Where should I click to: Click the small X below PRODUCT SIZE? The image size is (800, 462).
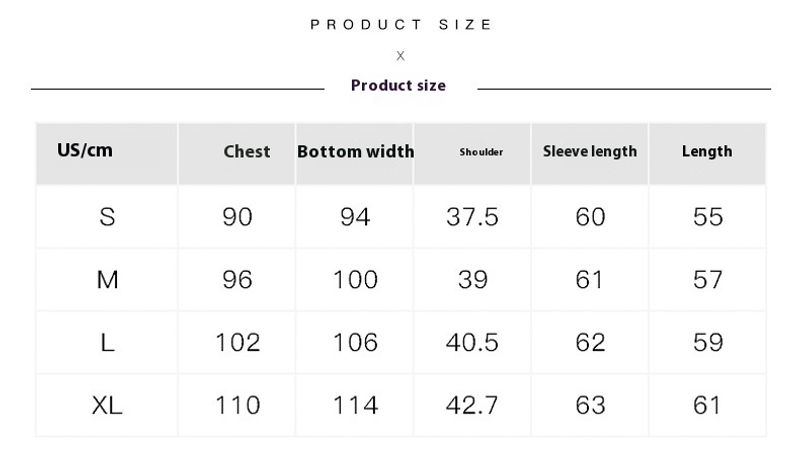(401, 56)
